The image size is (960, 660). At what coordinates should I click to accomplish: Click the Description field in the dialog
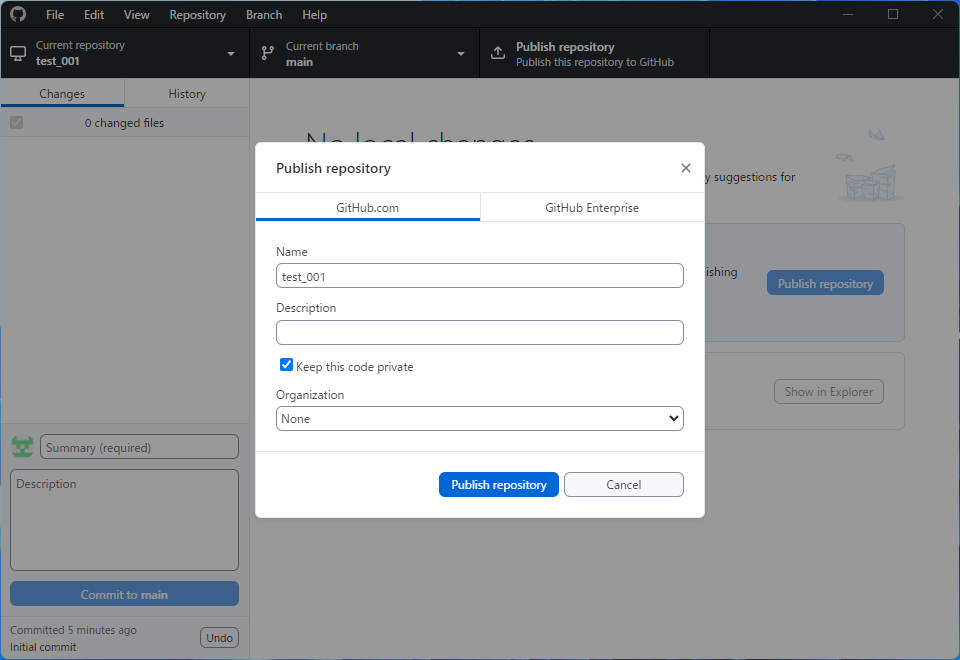479,332
